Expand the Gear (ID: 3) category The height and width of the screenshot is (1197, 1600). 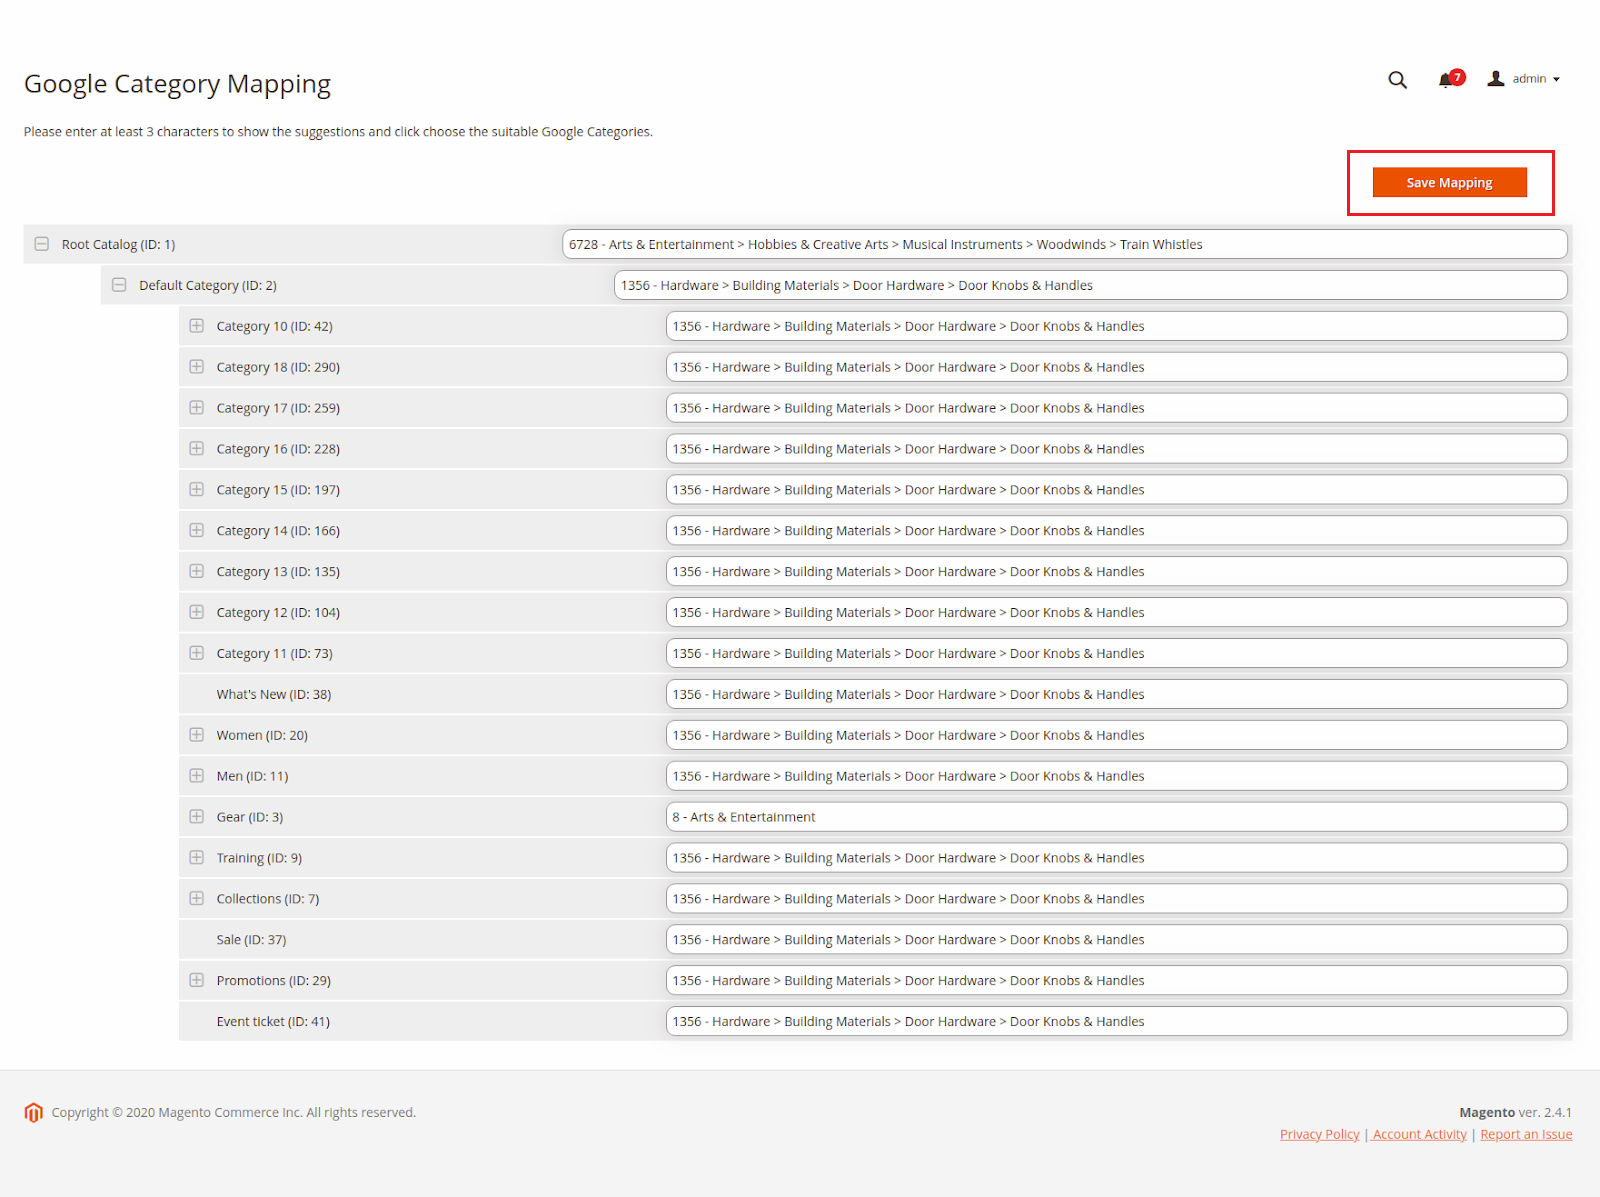(x=197, y=817)
